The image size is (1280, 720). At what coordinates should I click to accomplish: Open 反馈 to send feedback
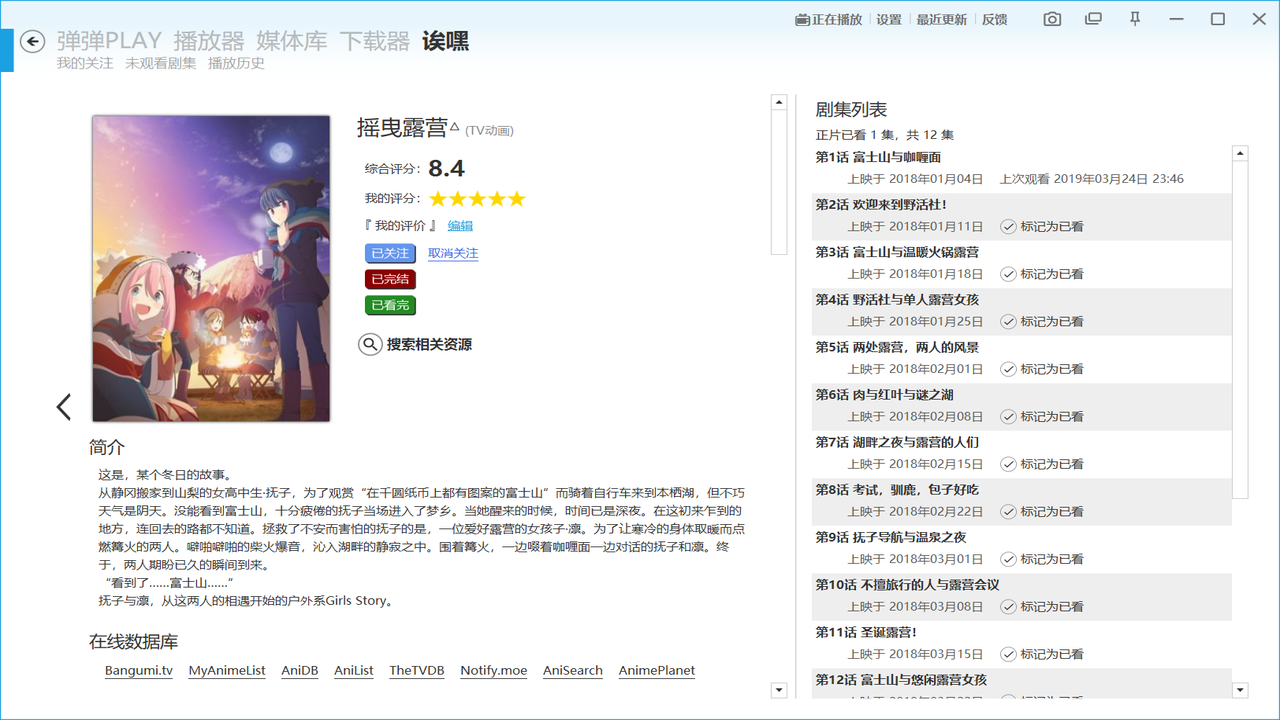(994, 18)
